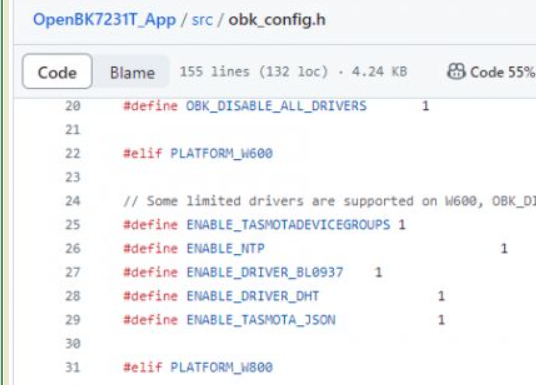This screenshot has height=385, width=536.
Task: Switch to the Blame view tab
Action: (x=132, y=72)
